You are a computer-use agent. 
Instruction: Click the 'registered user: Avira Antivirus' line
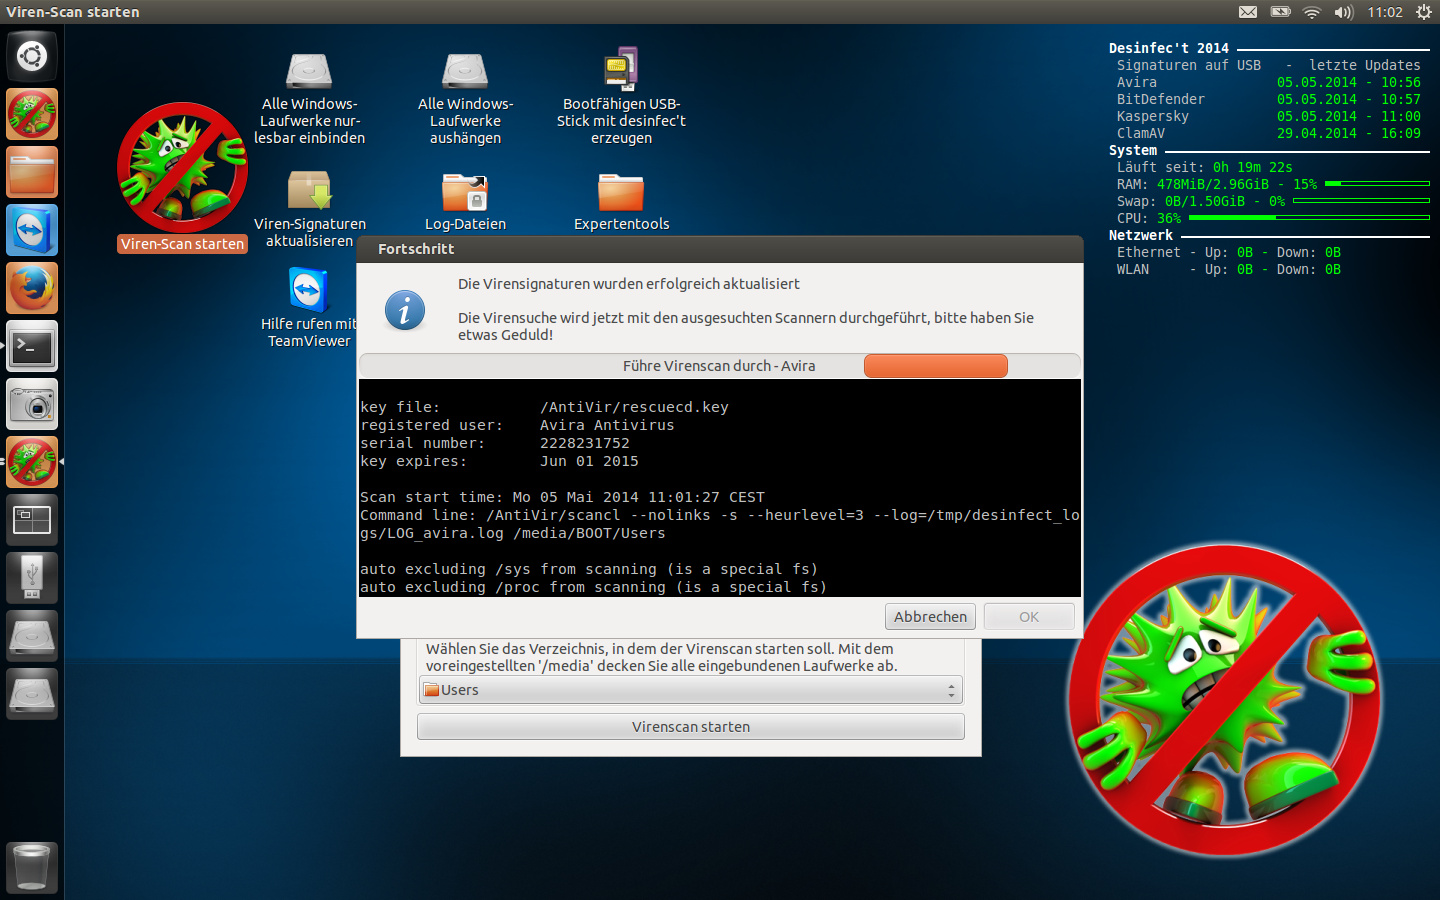click(517, 425)
